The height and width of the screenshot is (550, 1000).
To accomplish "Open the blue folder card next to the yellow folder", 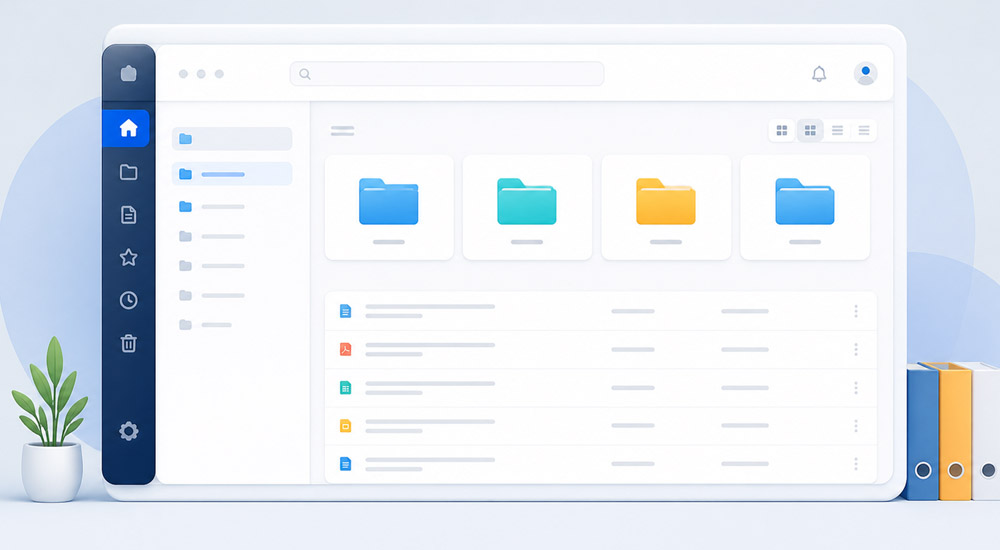I will click(x=805, y=207).
